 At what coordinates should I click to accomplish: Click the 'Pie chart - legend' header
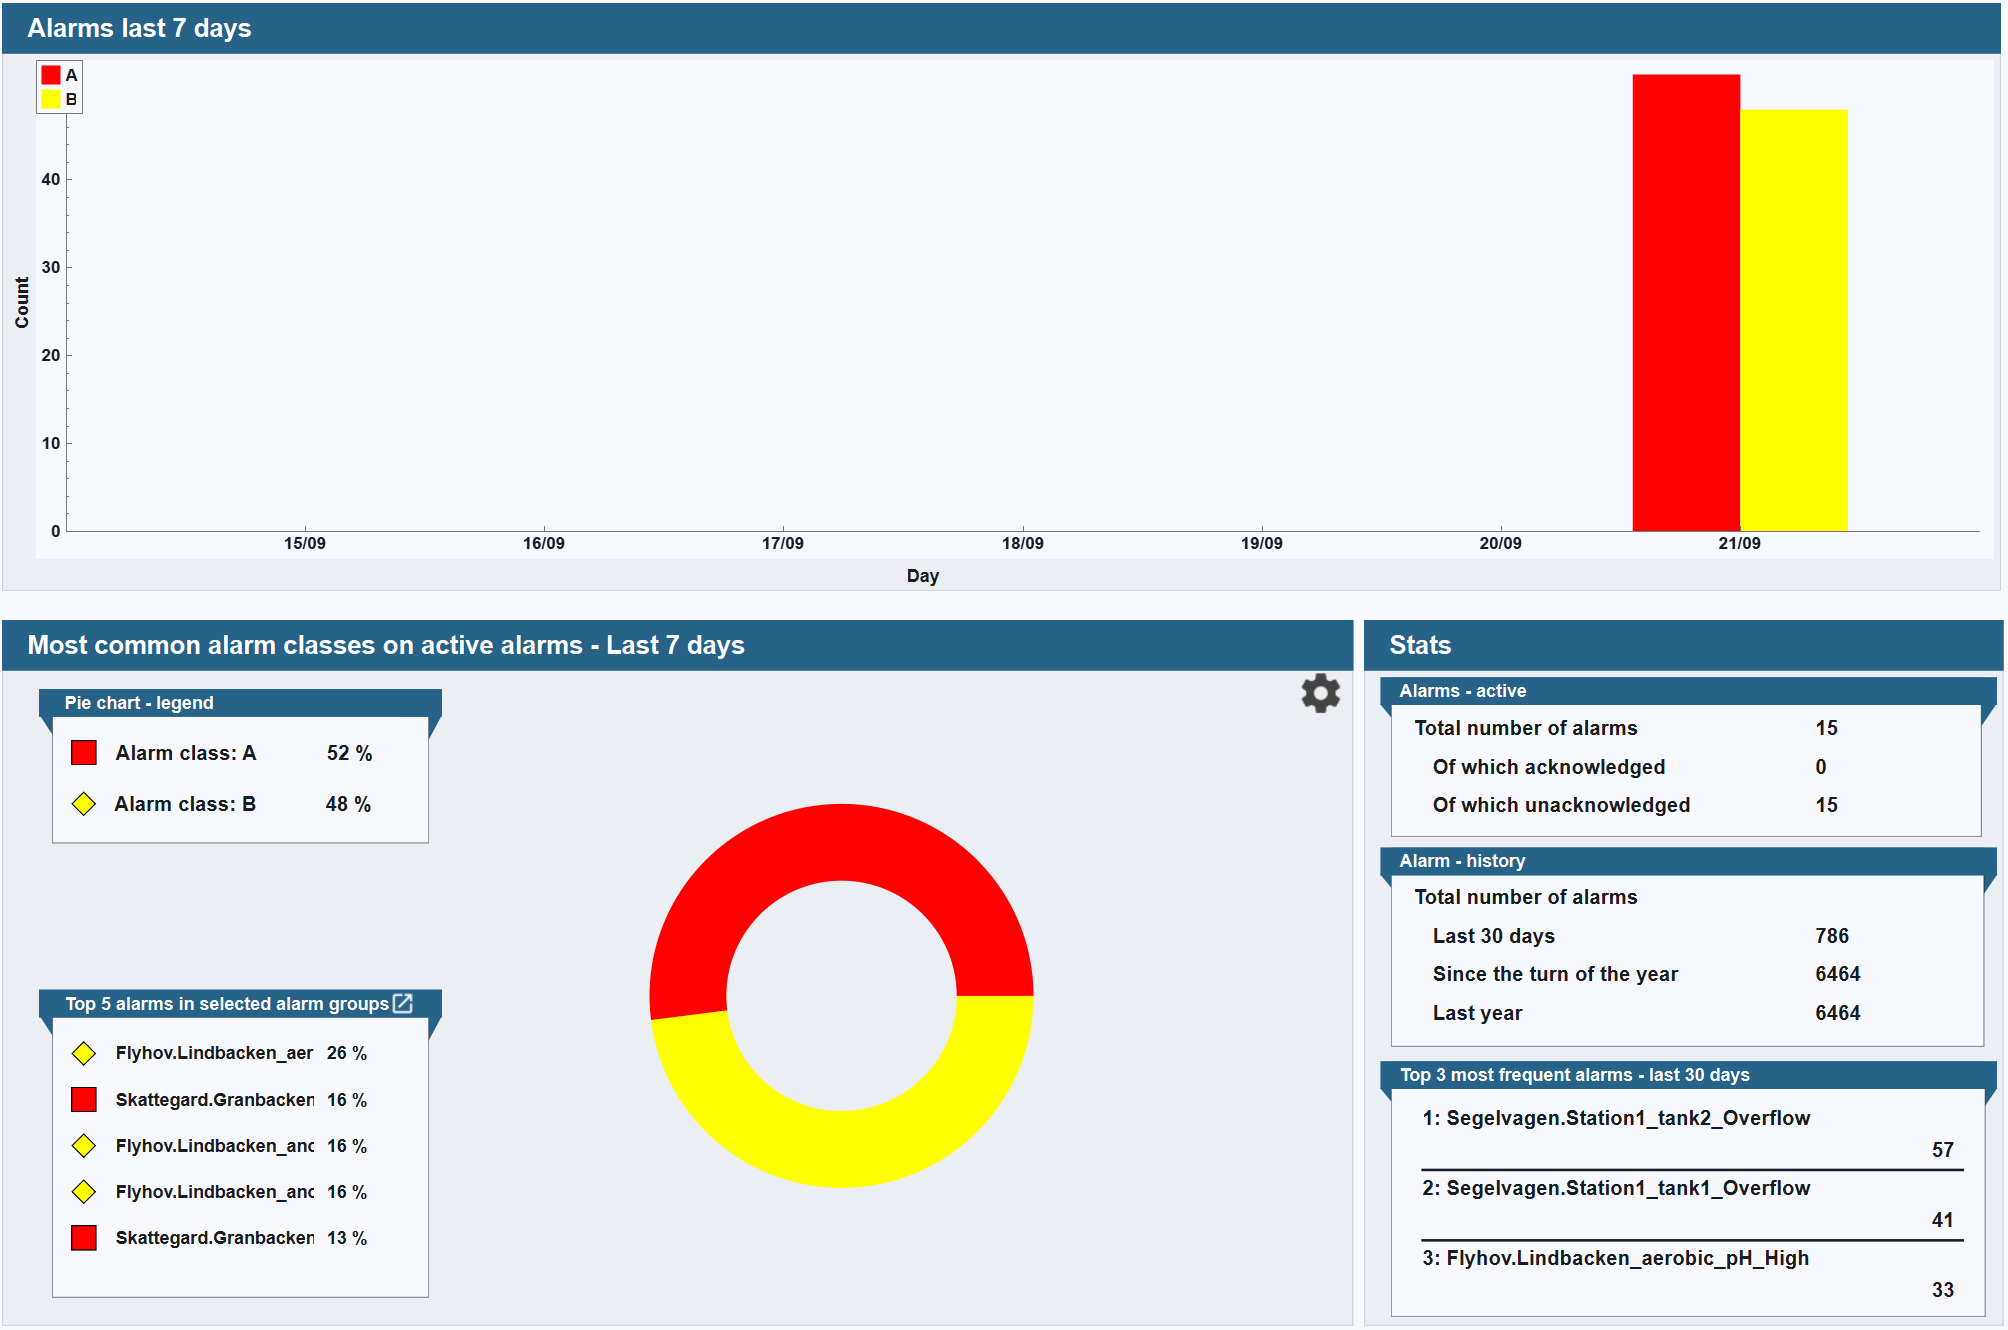(240, 703)
